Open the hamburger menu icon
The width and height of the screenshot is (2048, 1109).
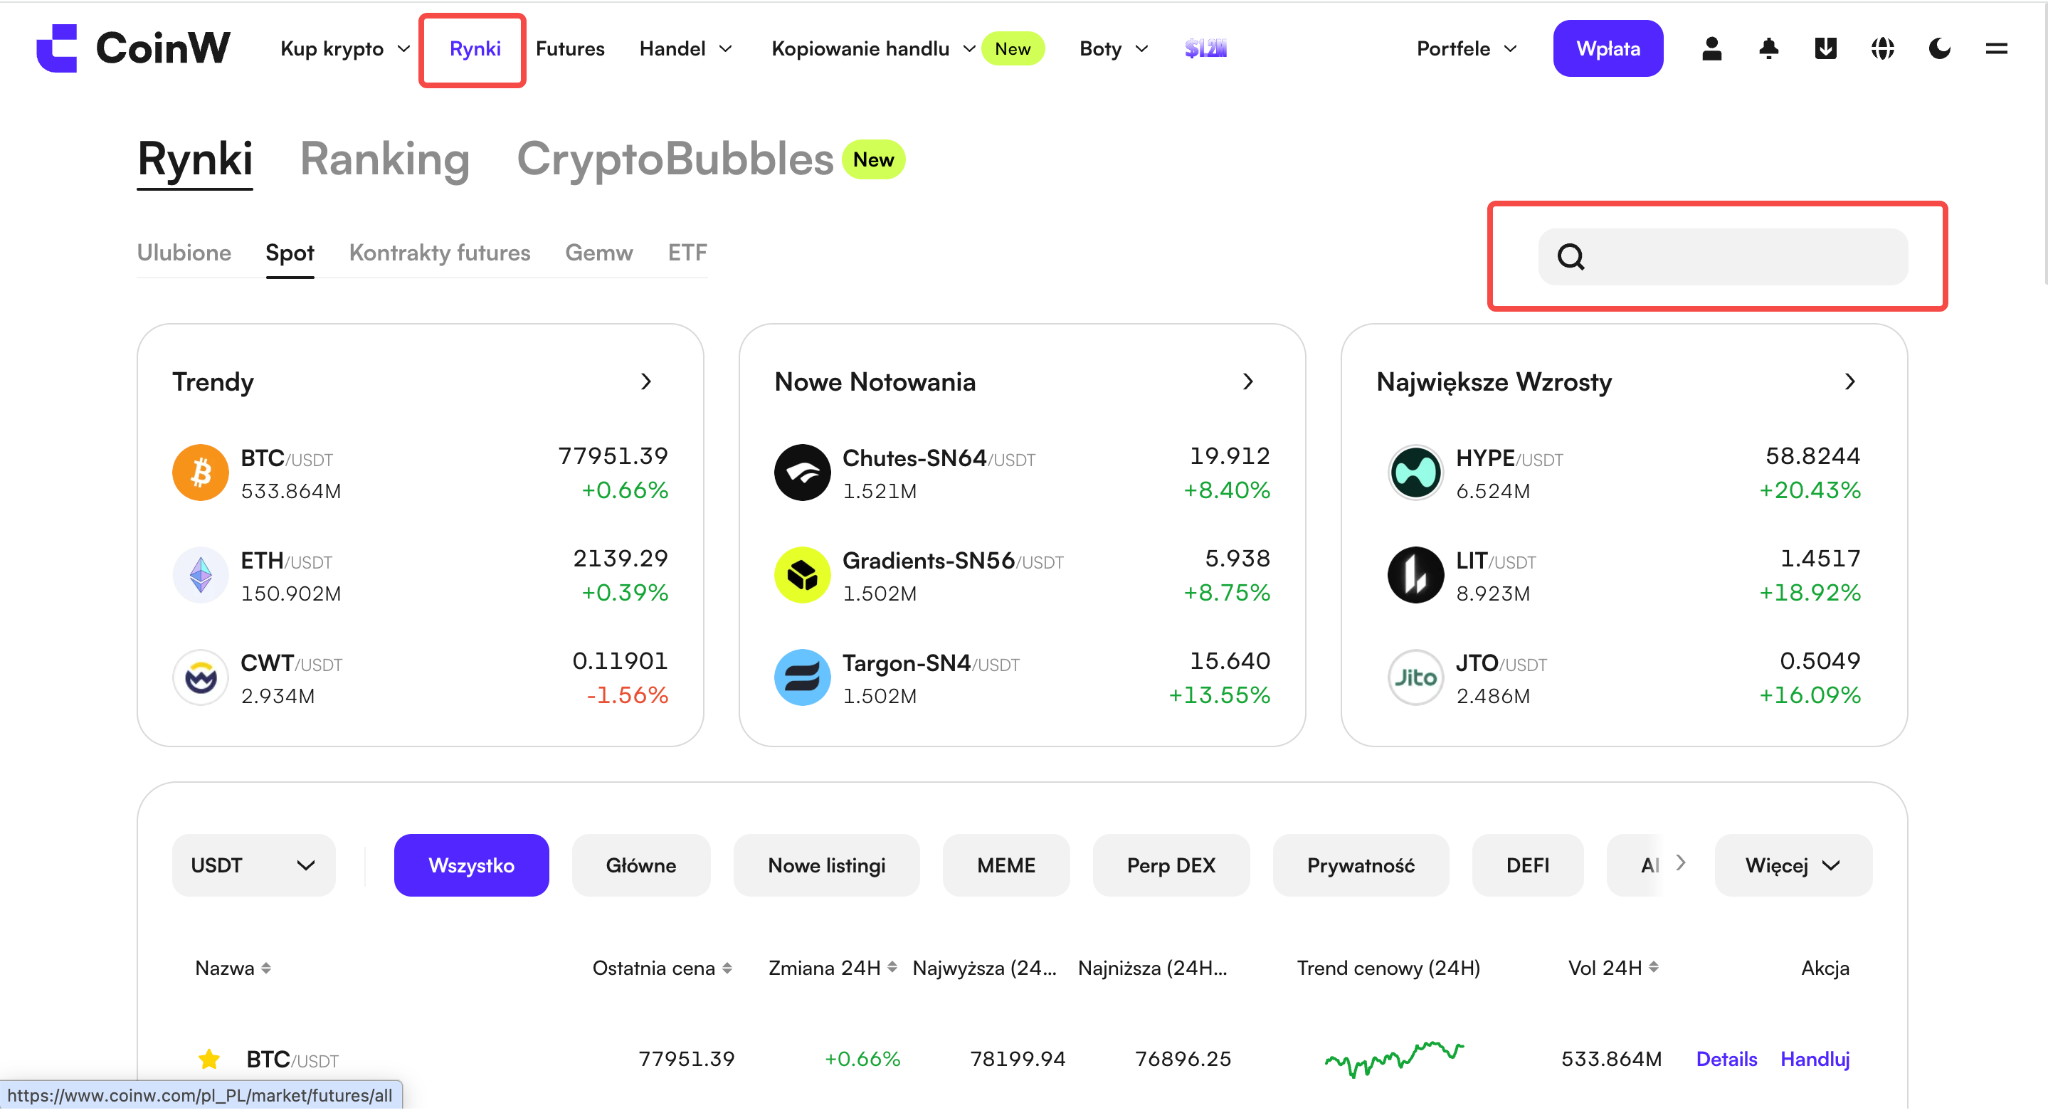pyautogui.click(x=1997, y=48)
